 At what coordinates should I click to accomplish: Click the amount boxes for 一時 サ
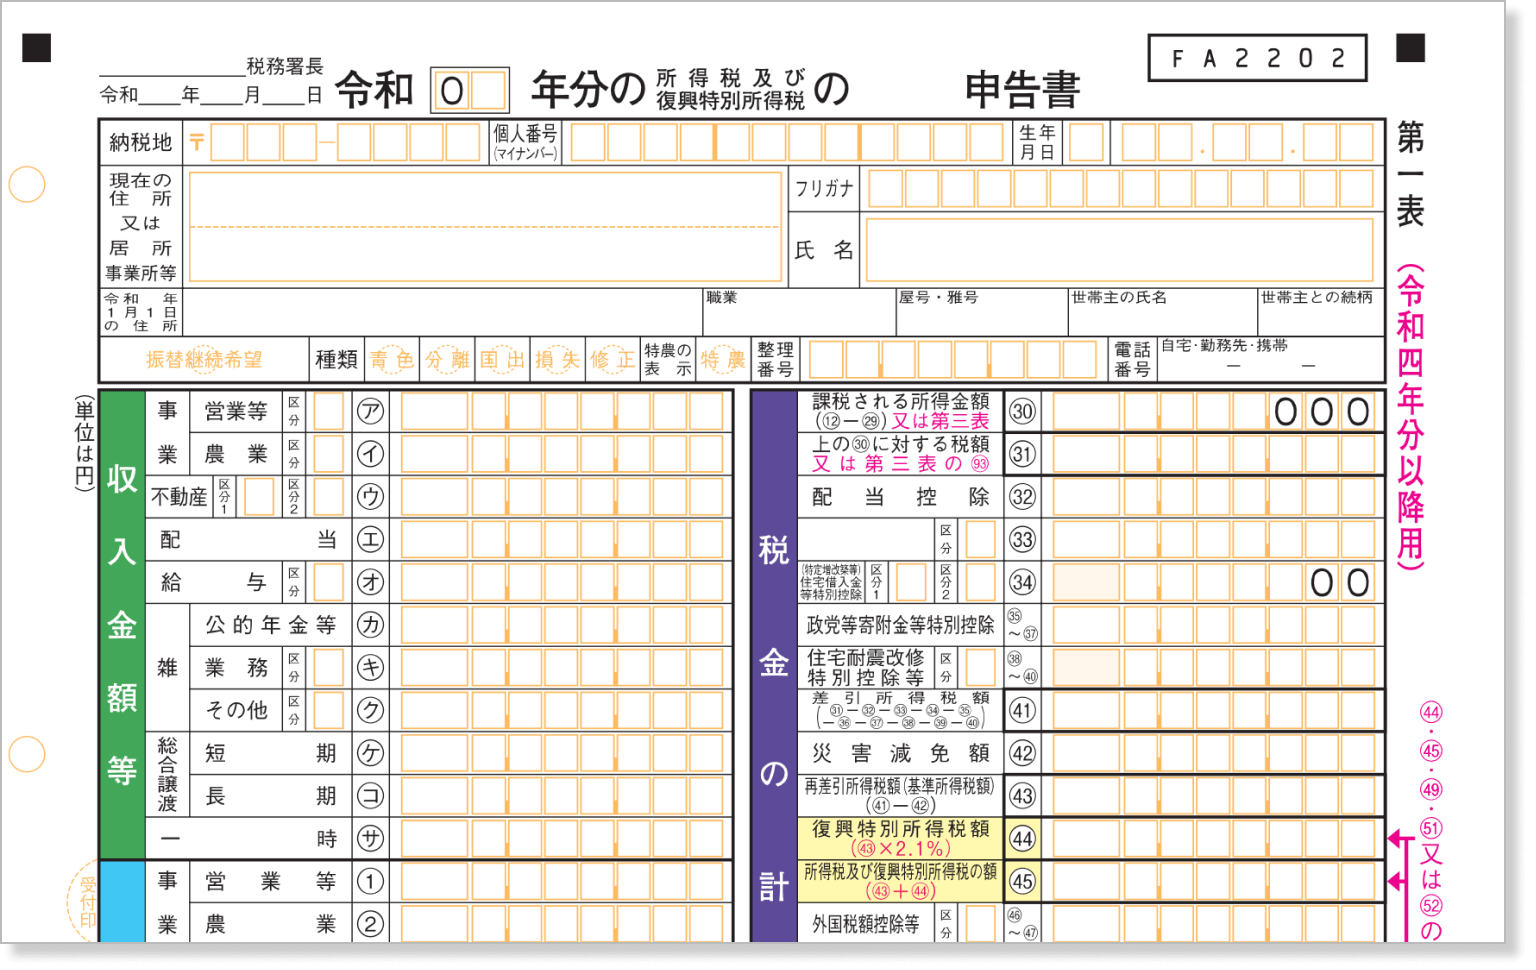click(x=562, y=839)
